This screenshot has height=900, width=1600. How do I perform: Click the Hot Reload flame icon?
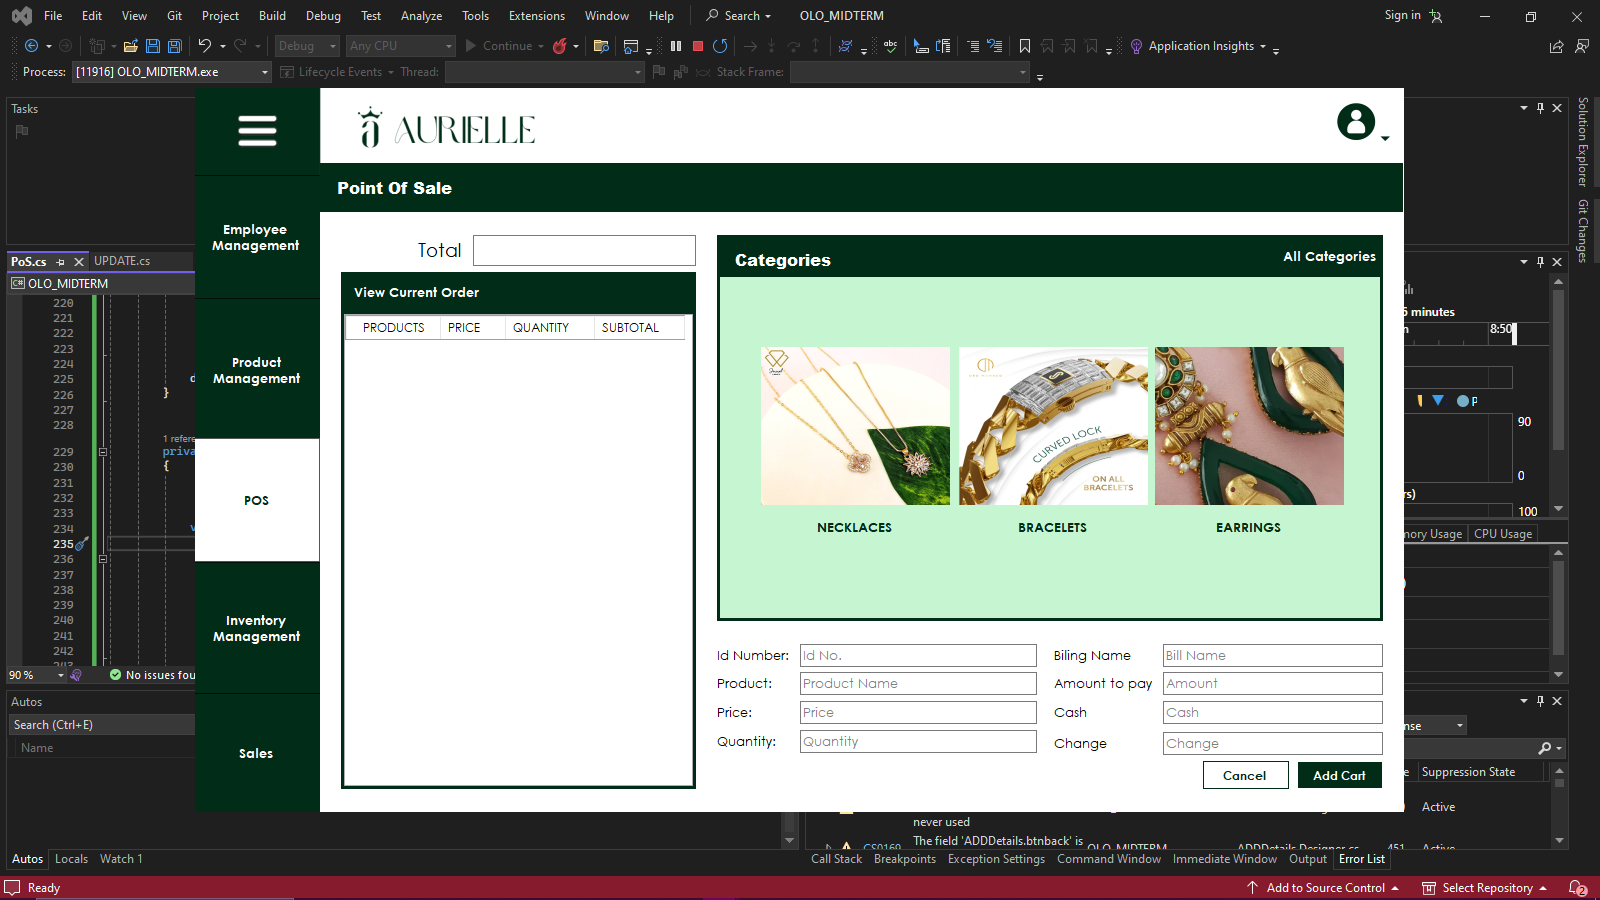[560, 46]
